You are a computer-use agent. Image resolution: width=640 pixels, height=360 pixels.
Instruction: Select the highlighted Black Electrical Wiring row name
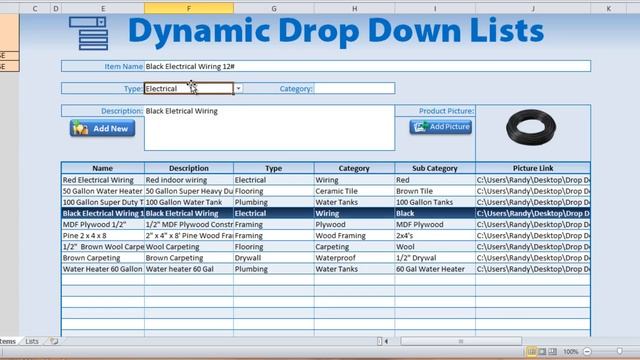(102, 213)
